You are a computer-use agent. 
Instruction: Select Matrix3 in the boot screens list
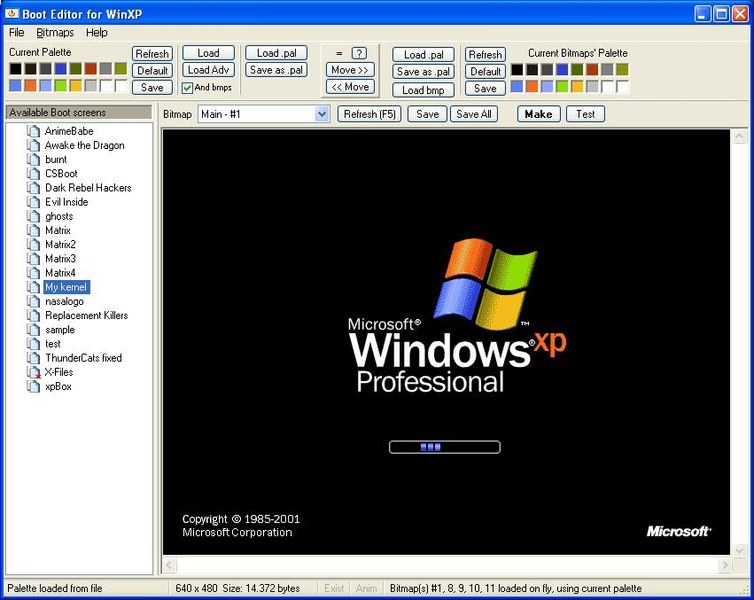pos(60,259)
